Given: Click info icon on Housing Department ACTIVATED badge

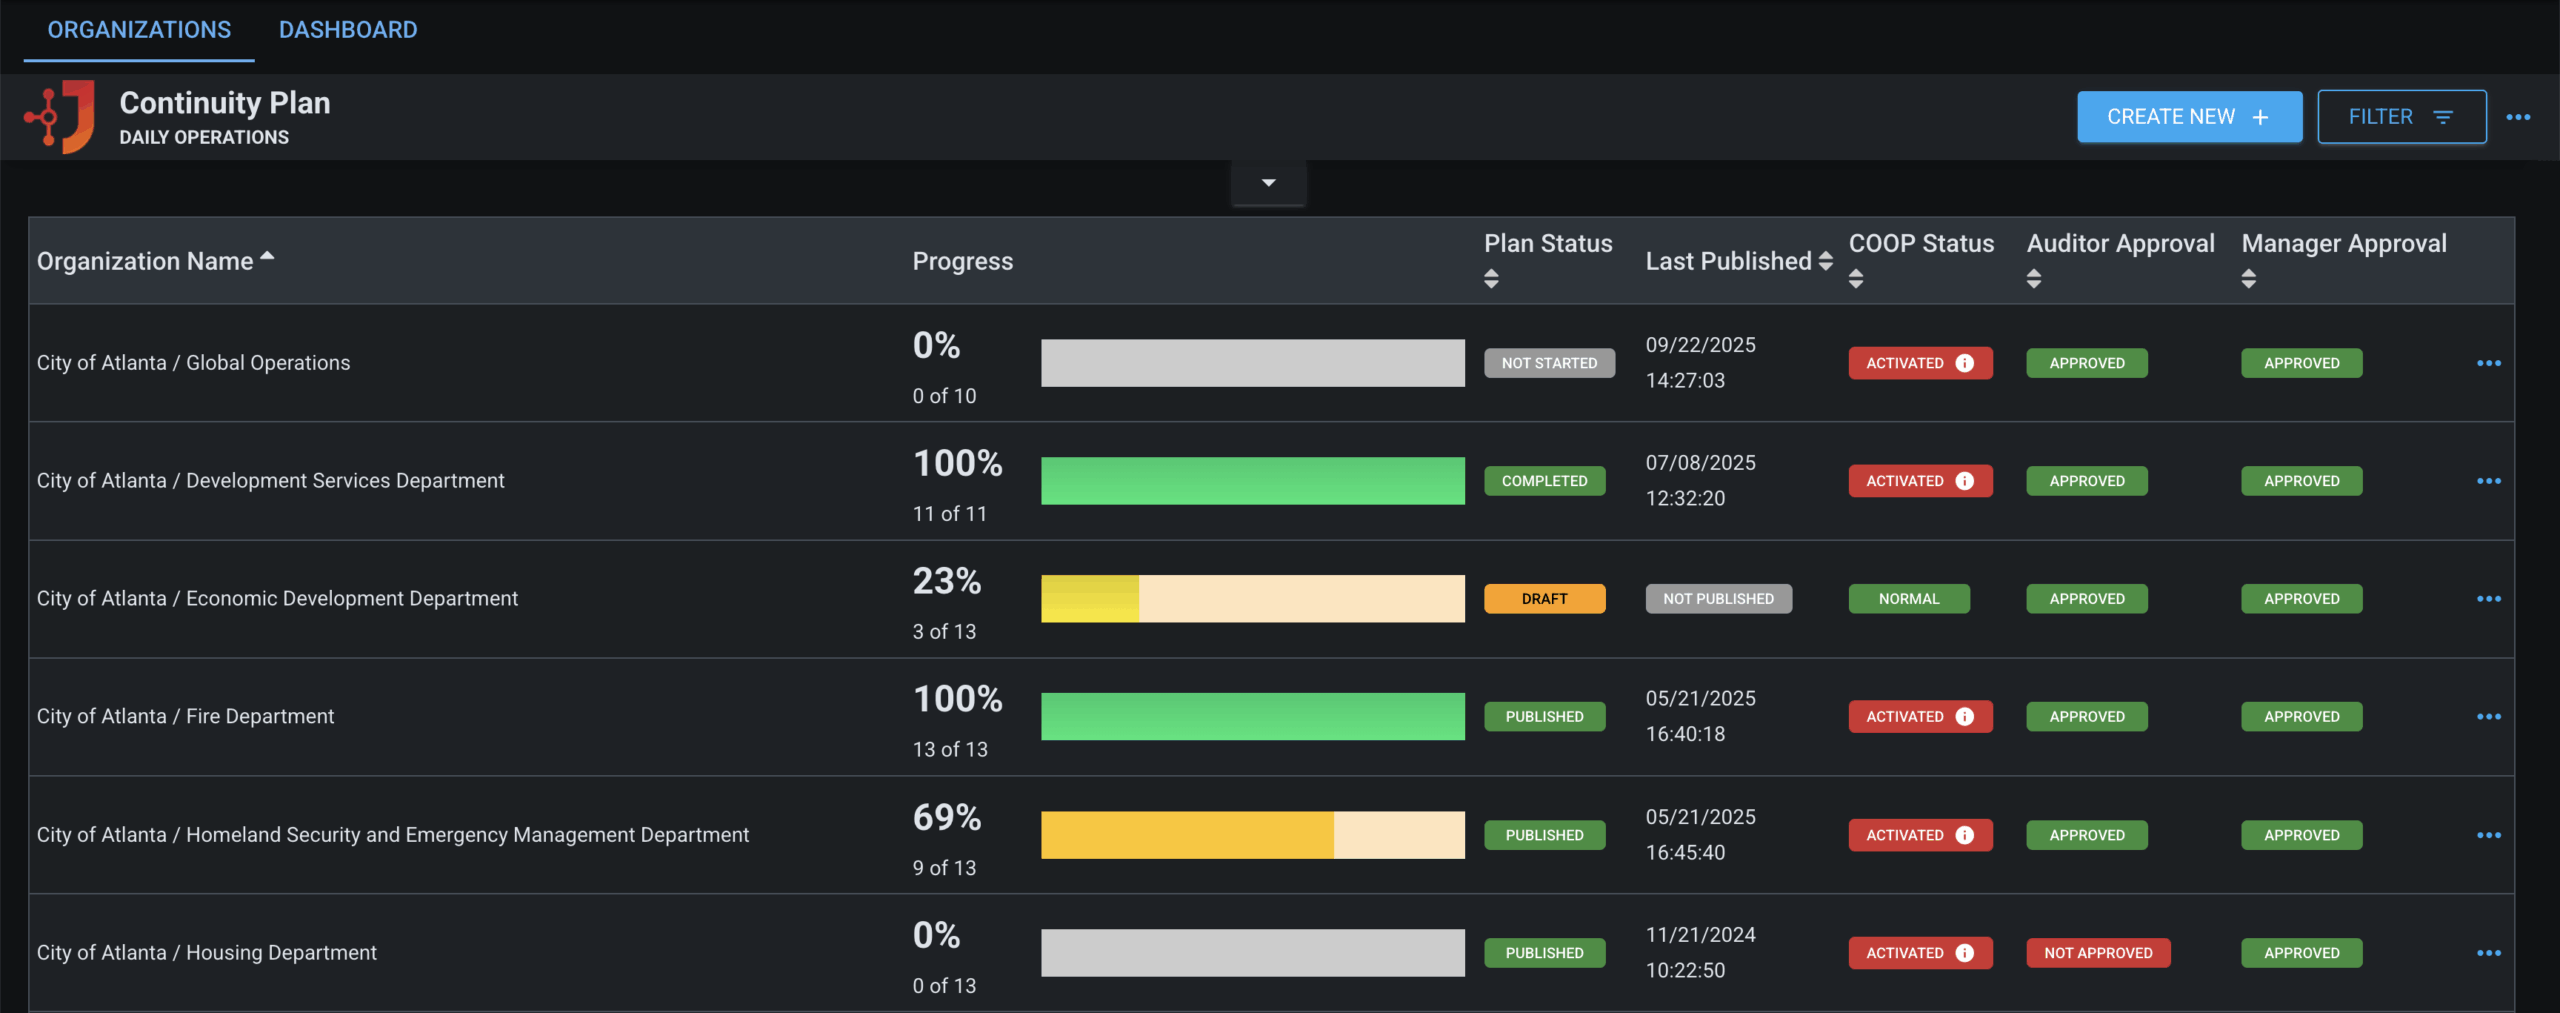Looking at the screenshot, I should coord(1964,952).
